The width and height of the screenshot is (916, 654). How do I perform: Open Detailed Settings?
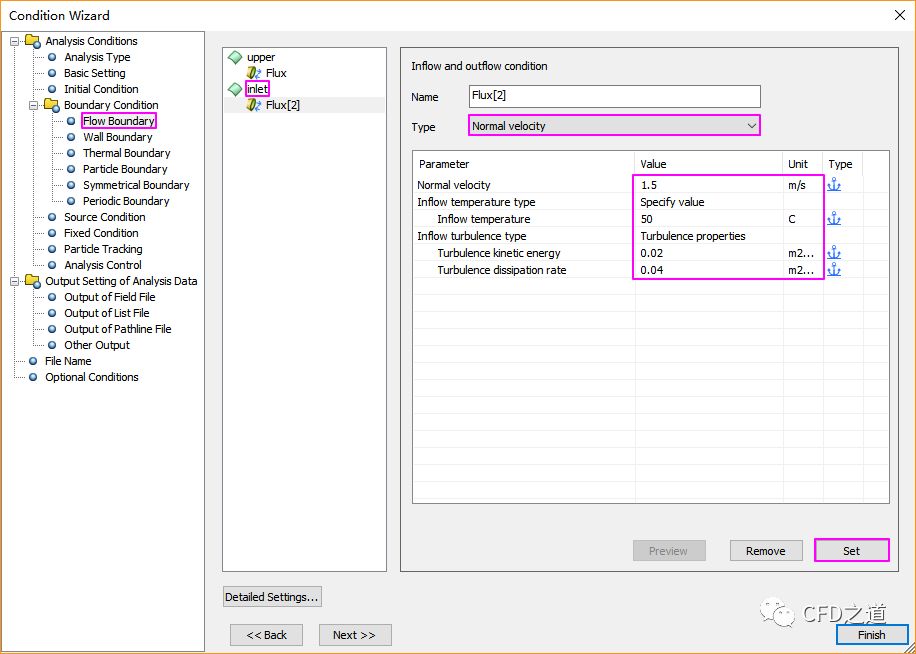(x=272, y=597)
